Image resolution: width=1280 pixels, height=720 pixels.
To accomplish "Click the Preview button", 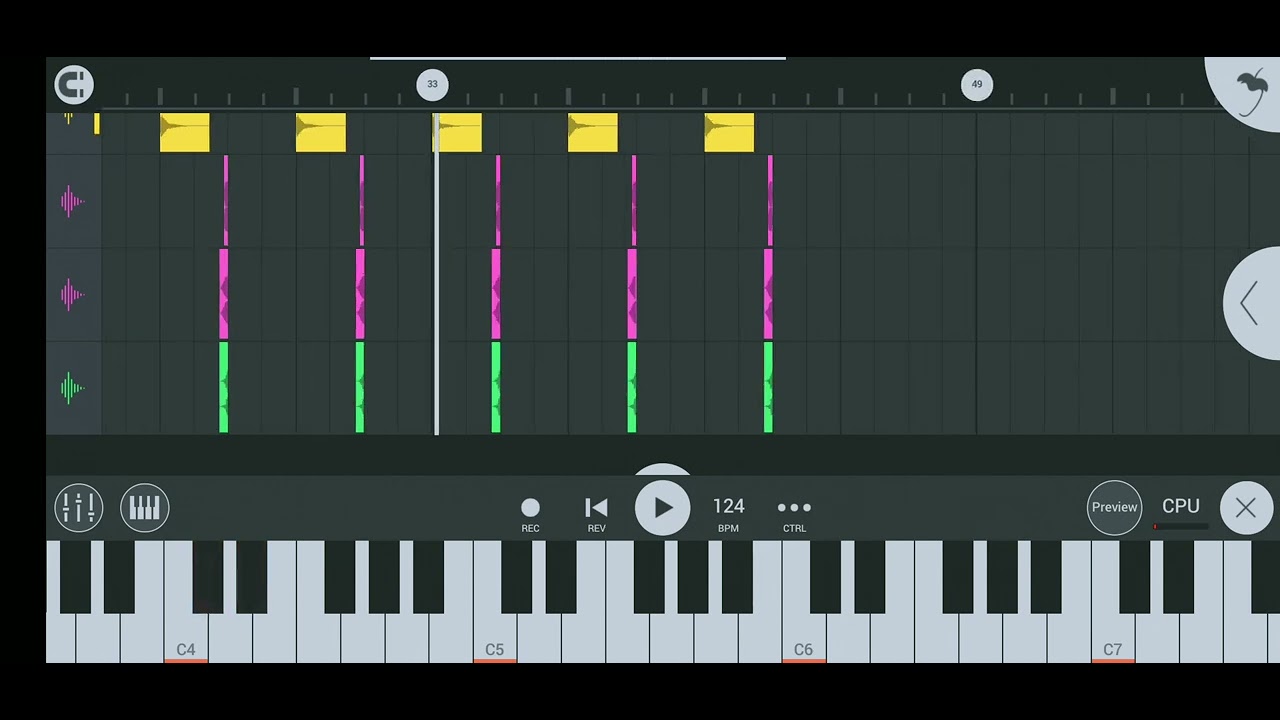I will 1114,508.
